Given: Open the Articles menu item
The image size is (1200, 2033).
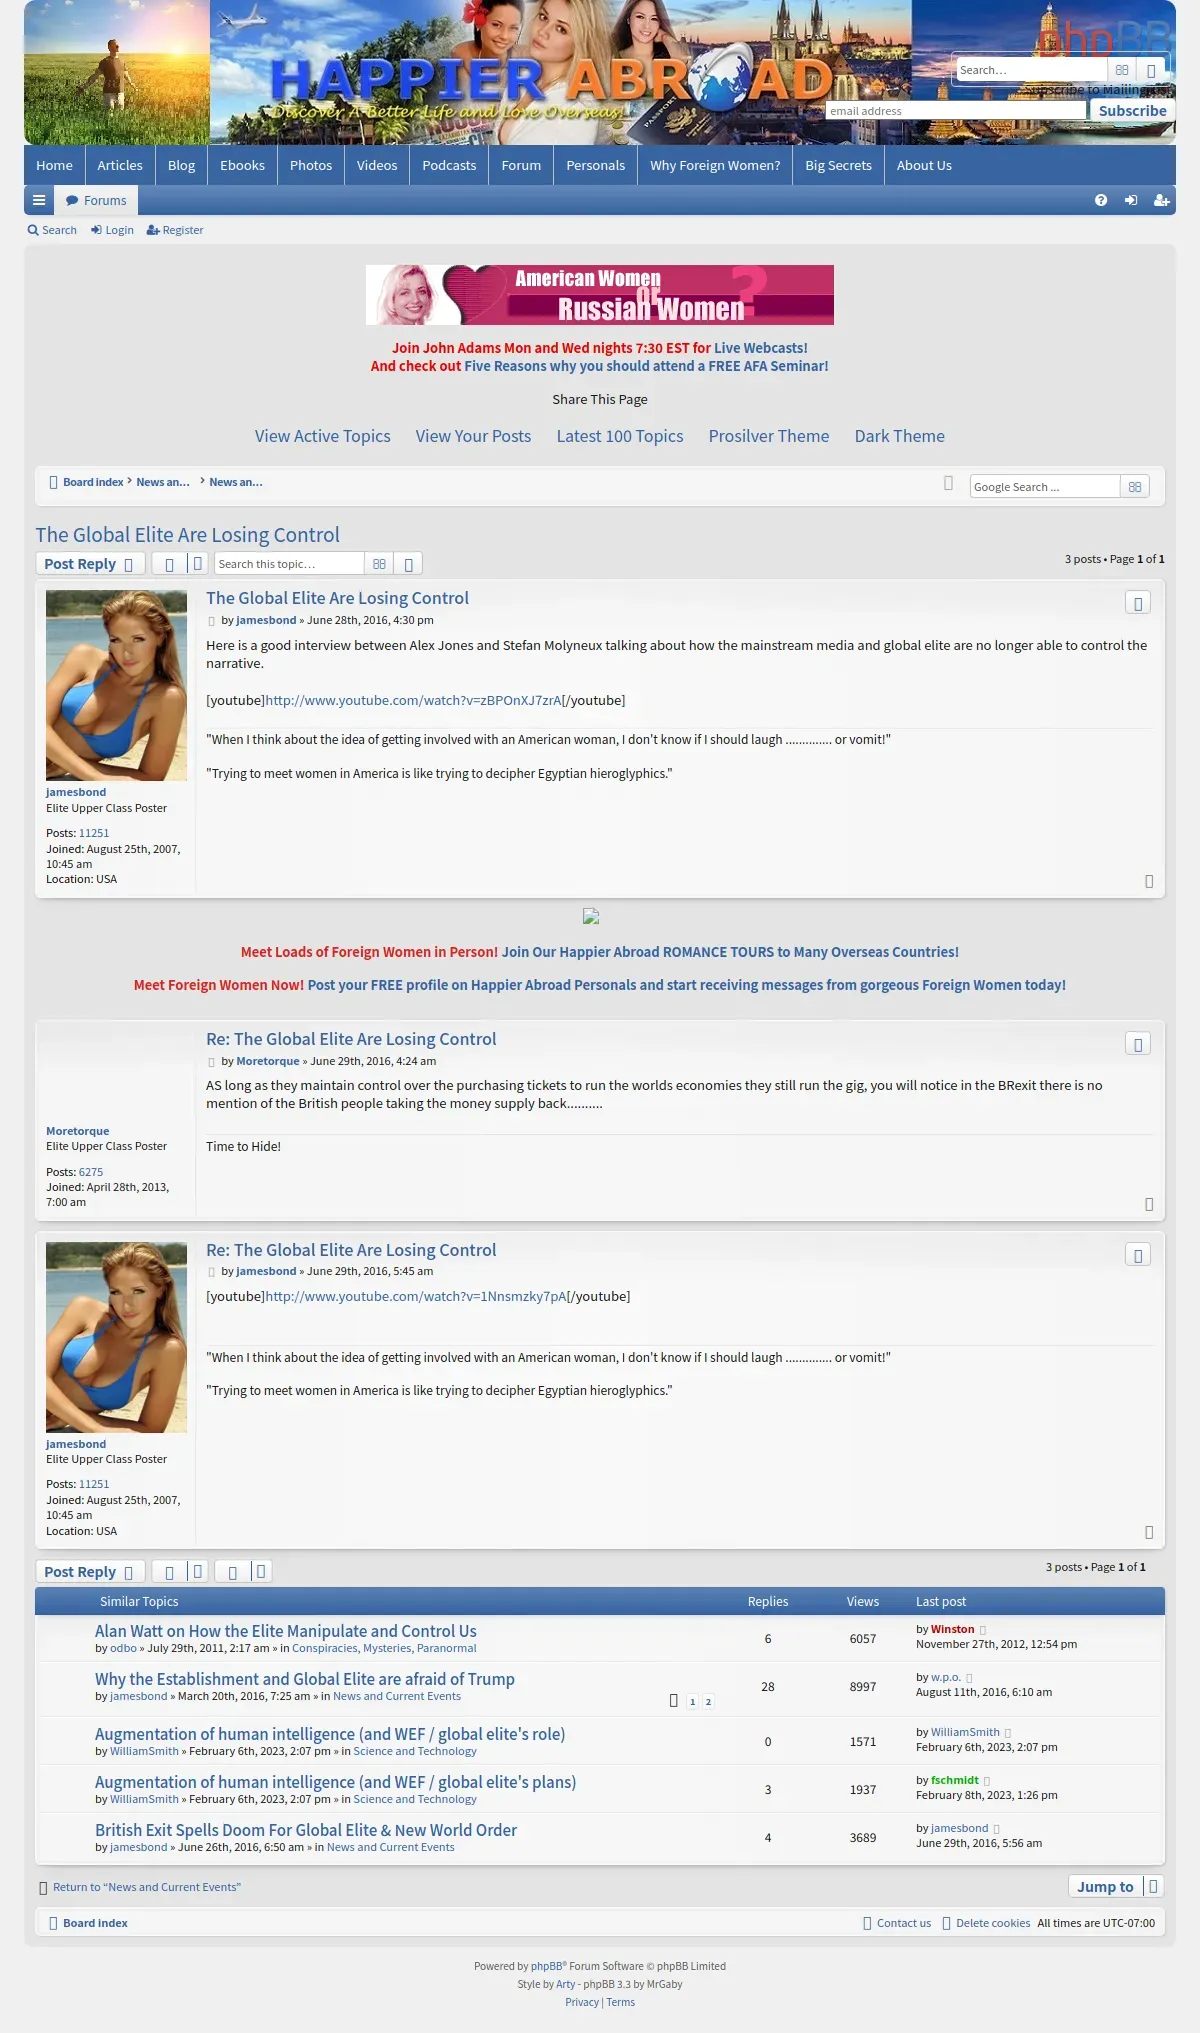Looking at the screenshot, I should [x=120, y=165].
